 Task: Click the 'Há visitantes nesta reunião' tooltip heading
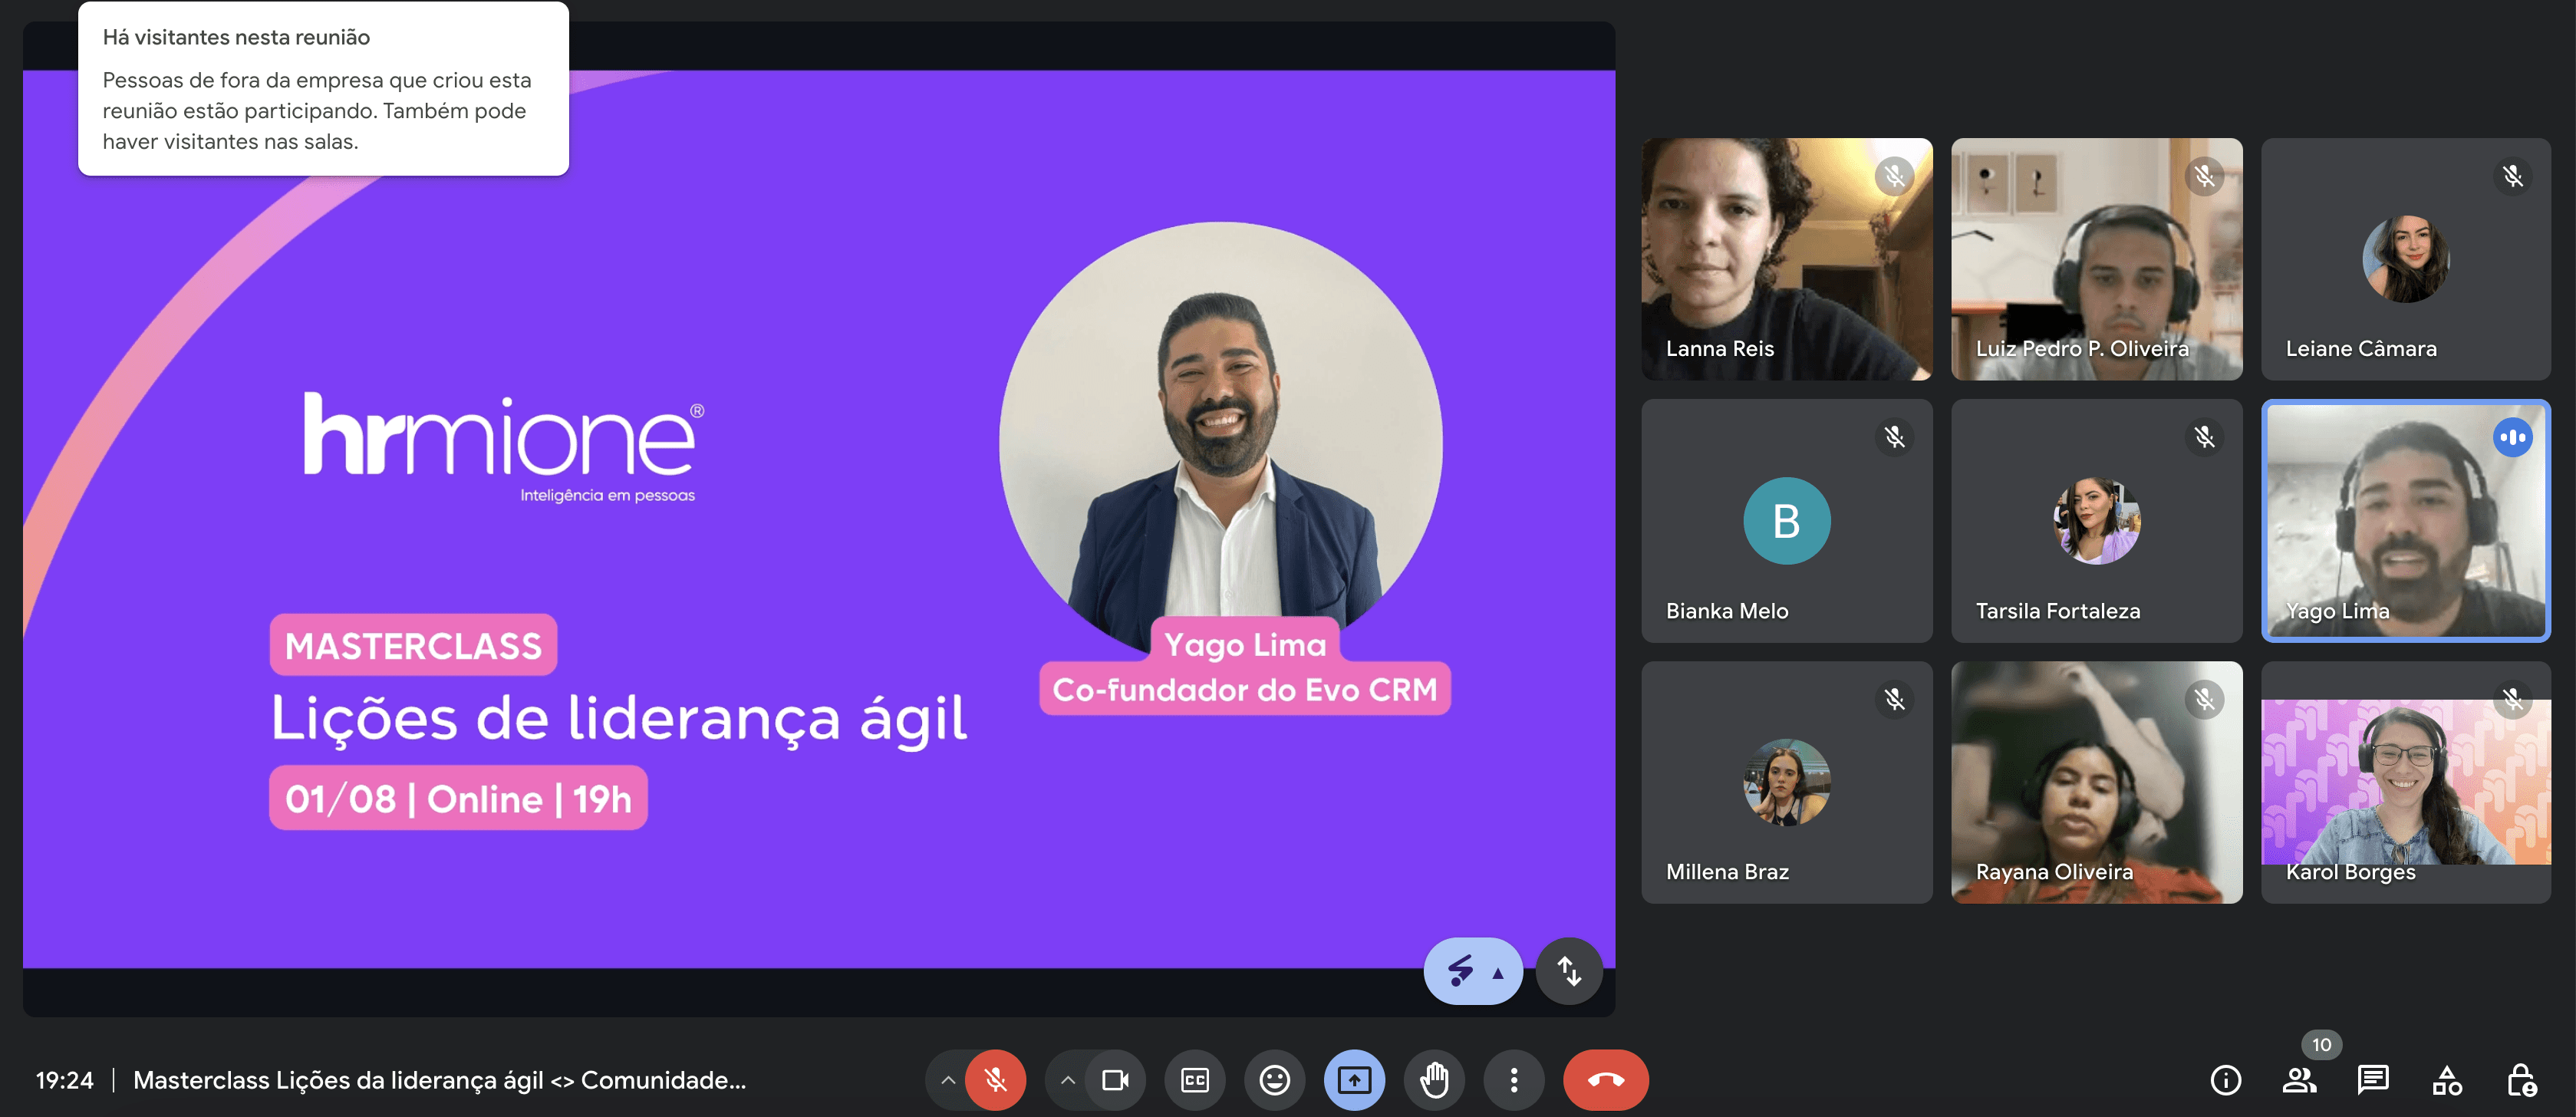pyautogui.click(x=236, y=37)
